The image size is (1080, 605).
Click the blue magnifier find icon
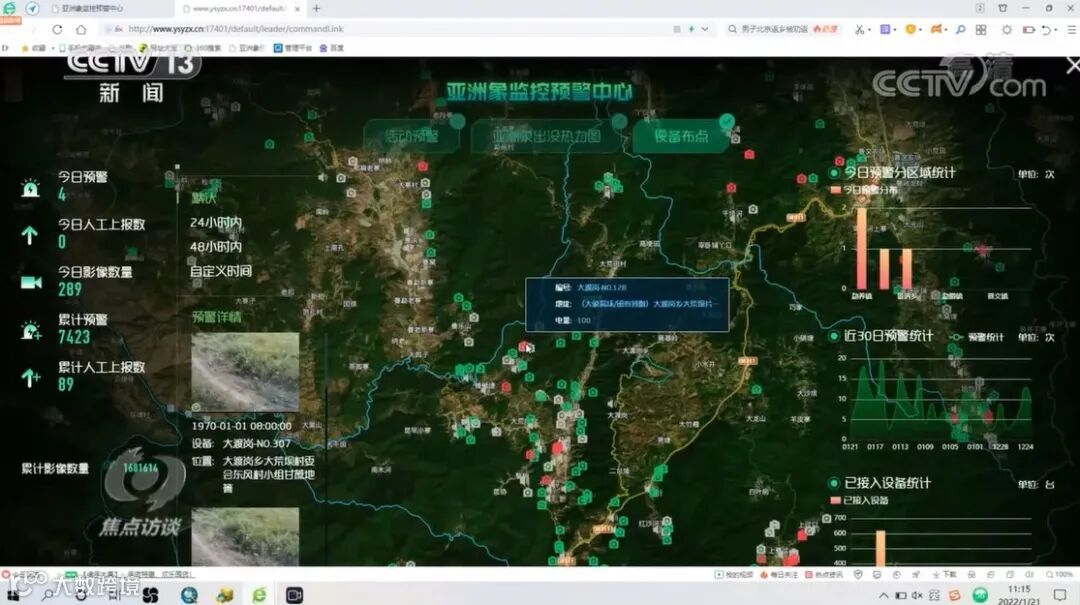pyautogui.click(x=961, y=30)
